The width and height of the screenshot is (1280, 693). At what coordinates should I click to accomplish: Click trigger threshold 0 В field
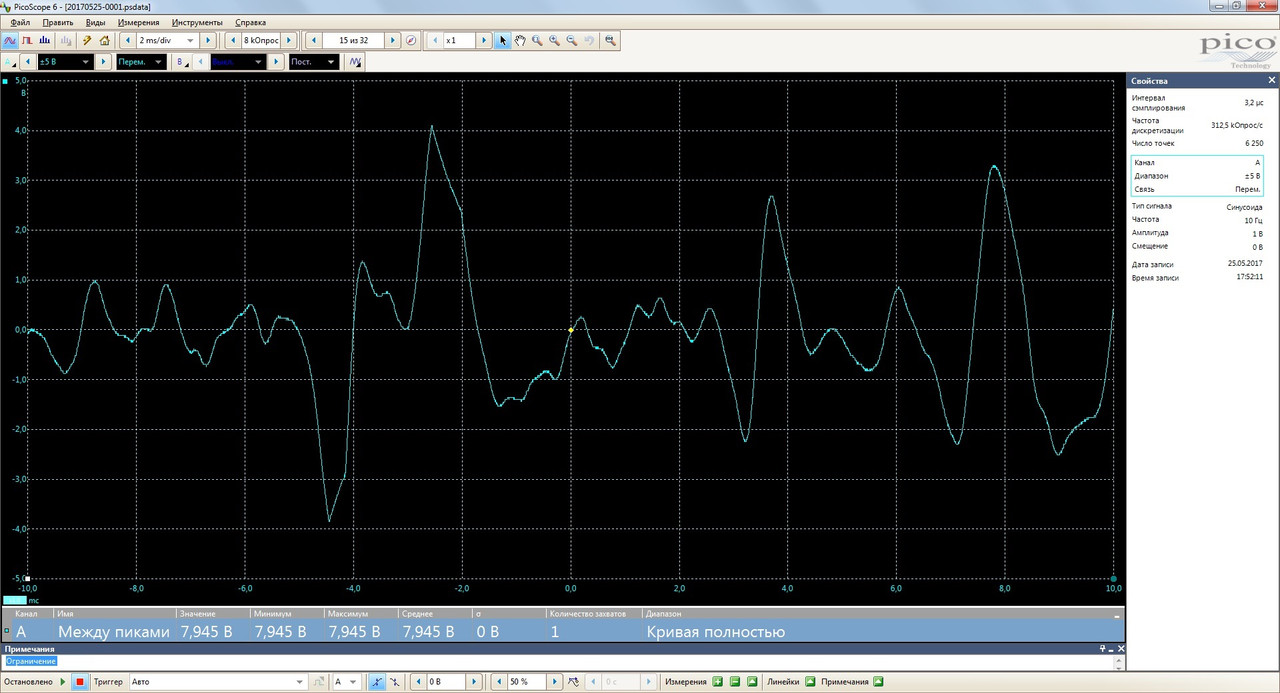(445, 682)
